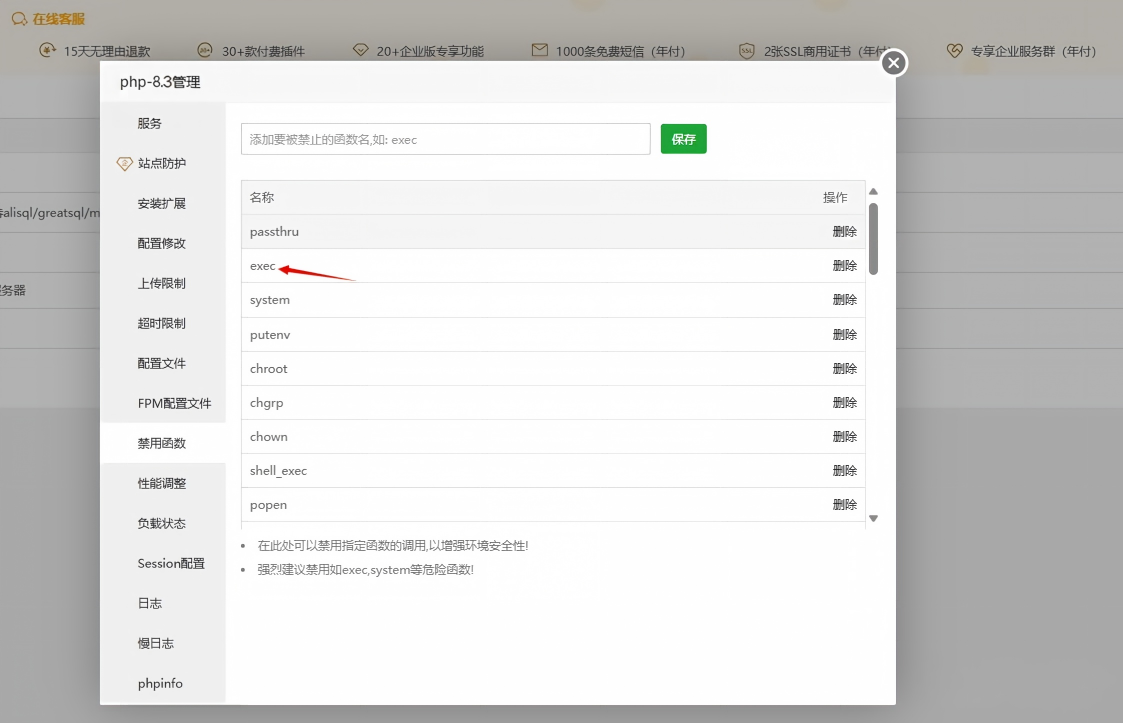Go to the 配置修改 tab
Screen dimensions: 1123x723
coord(162,244)
